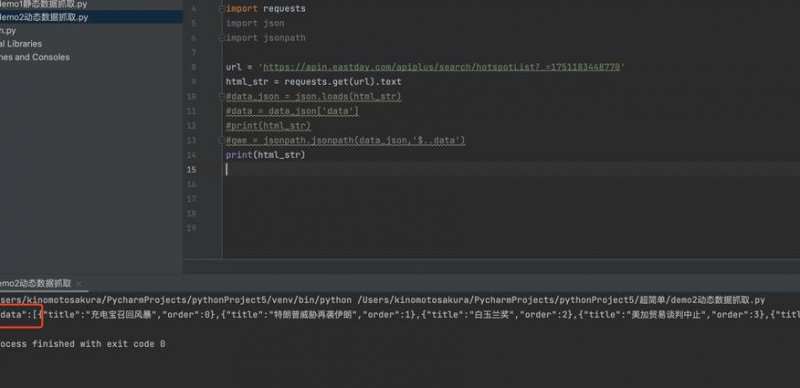Screen dimensions: 800x388
Task: Click the 'print(html_str)' statement on line 14
Action: (x=265, y=155)
